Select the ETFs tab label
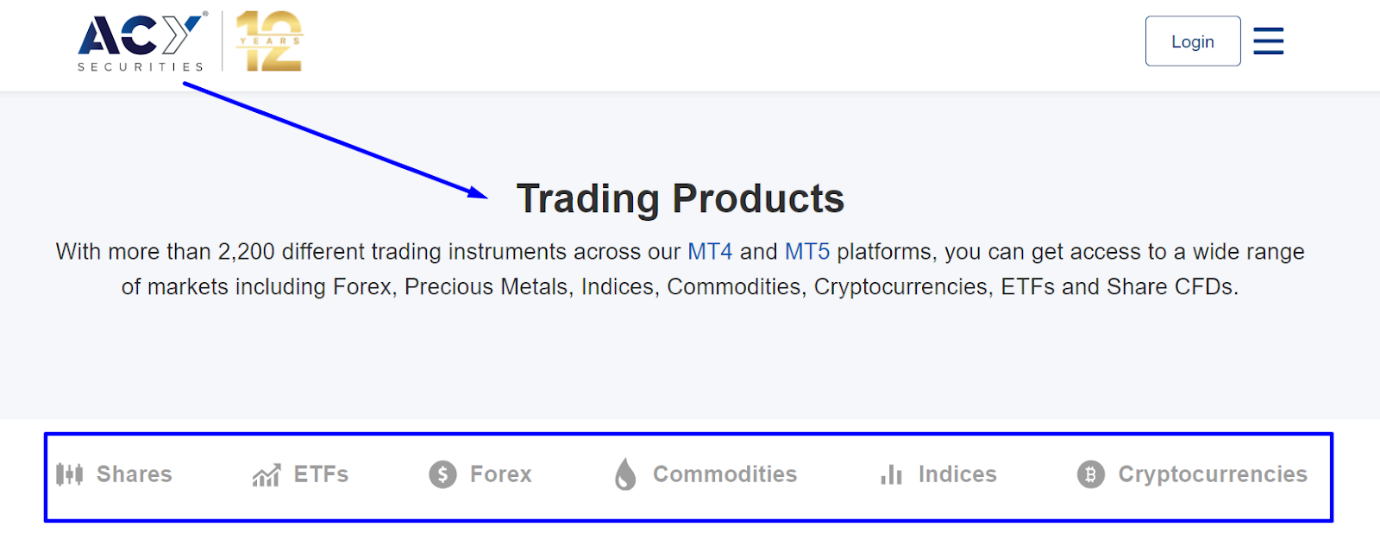Viewport: 1380px width, 533px height. point(321,474)
